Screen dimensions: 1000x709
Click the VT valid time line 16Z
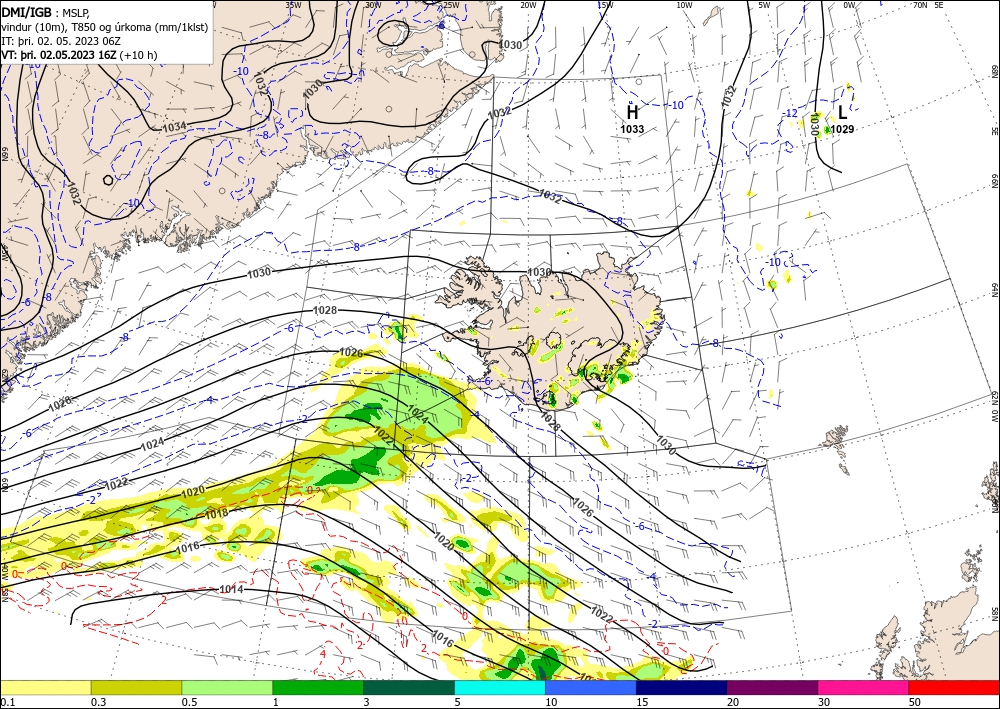(79, 55)
